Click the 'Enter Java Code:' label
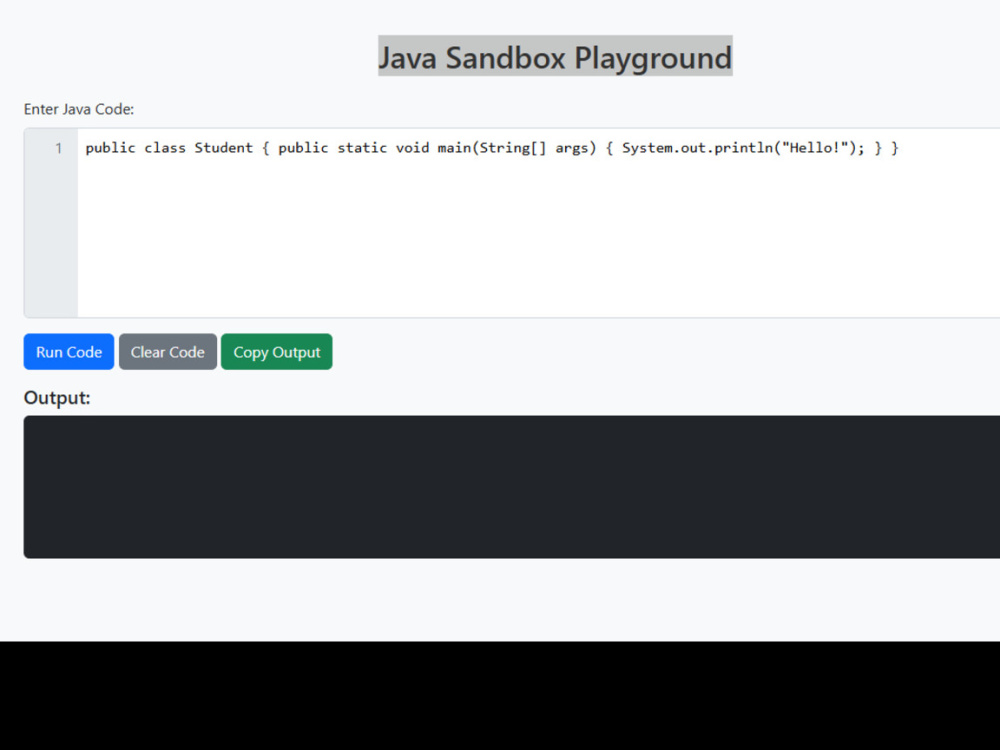1000x750 pixels. coord(79,109)
